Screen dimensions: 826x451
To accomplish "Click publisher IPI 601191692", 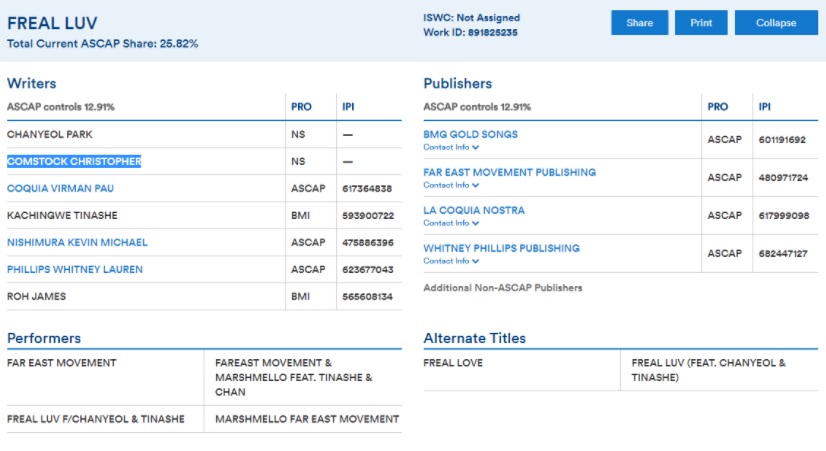I will (782, 140).
